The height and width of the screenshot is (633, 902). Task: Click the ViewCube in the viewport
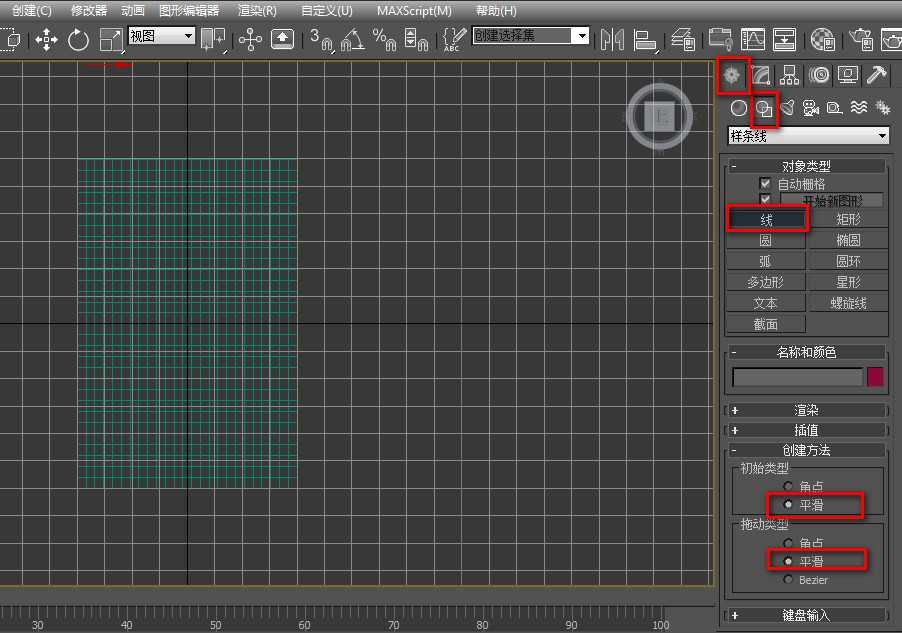point(660,117)
